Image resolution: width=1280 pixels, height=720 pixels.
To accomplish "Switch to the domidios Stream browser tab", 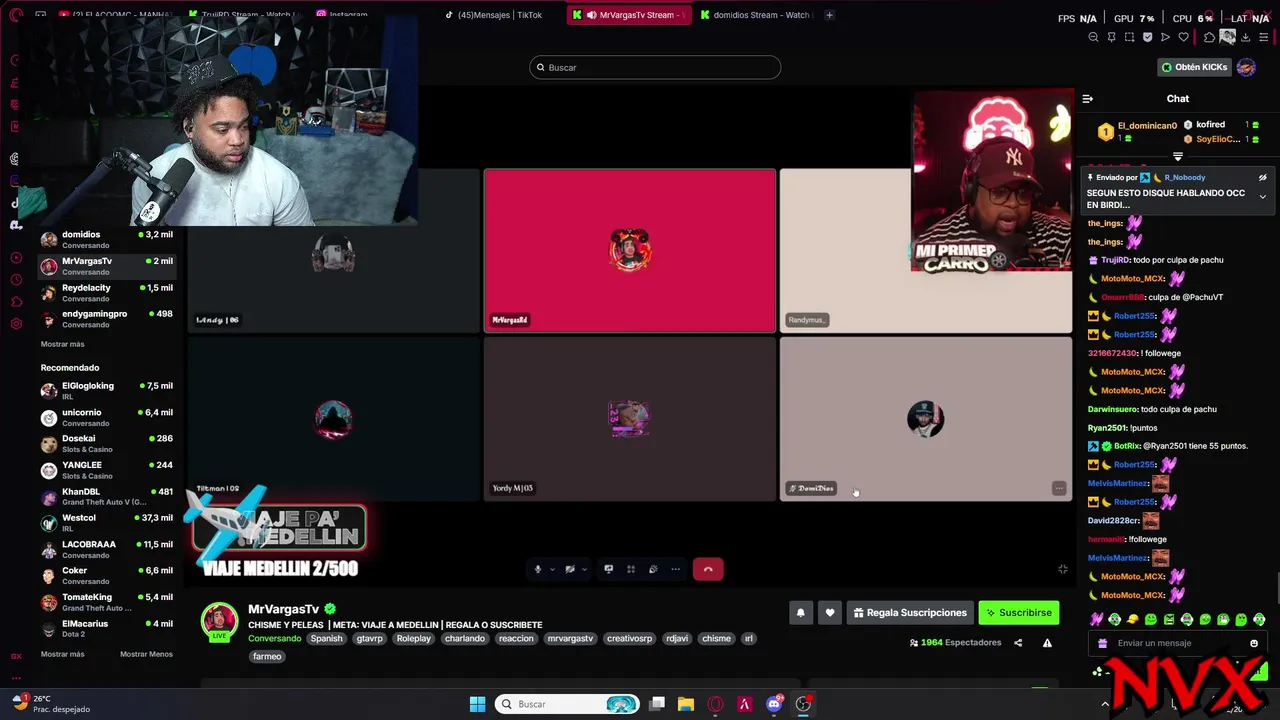I will pos(757,15).
